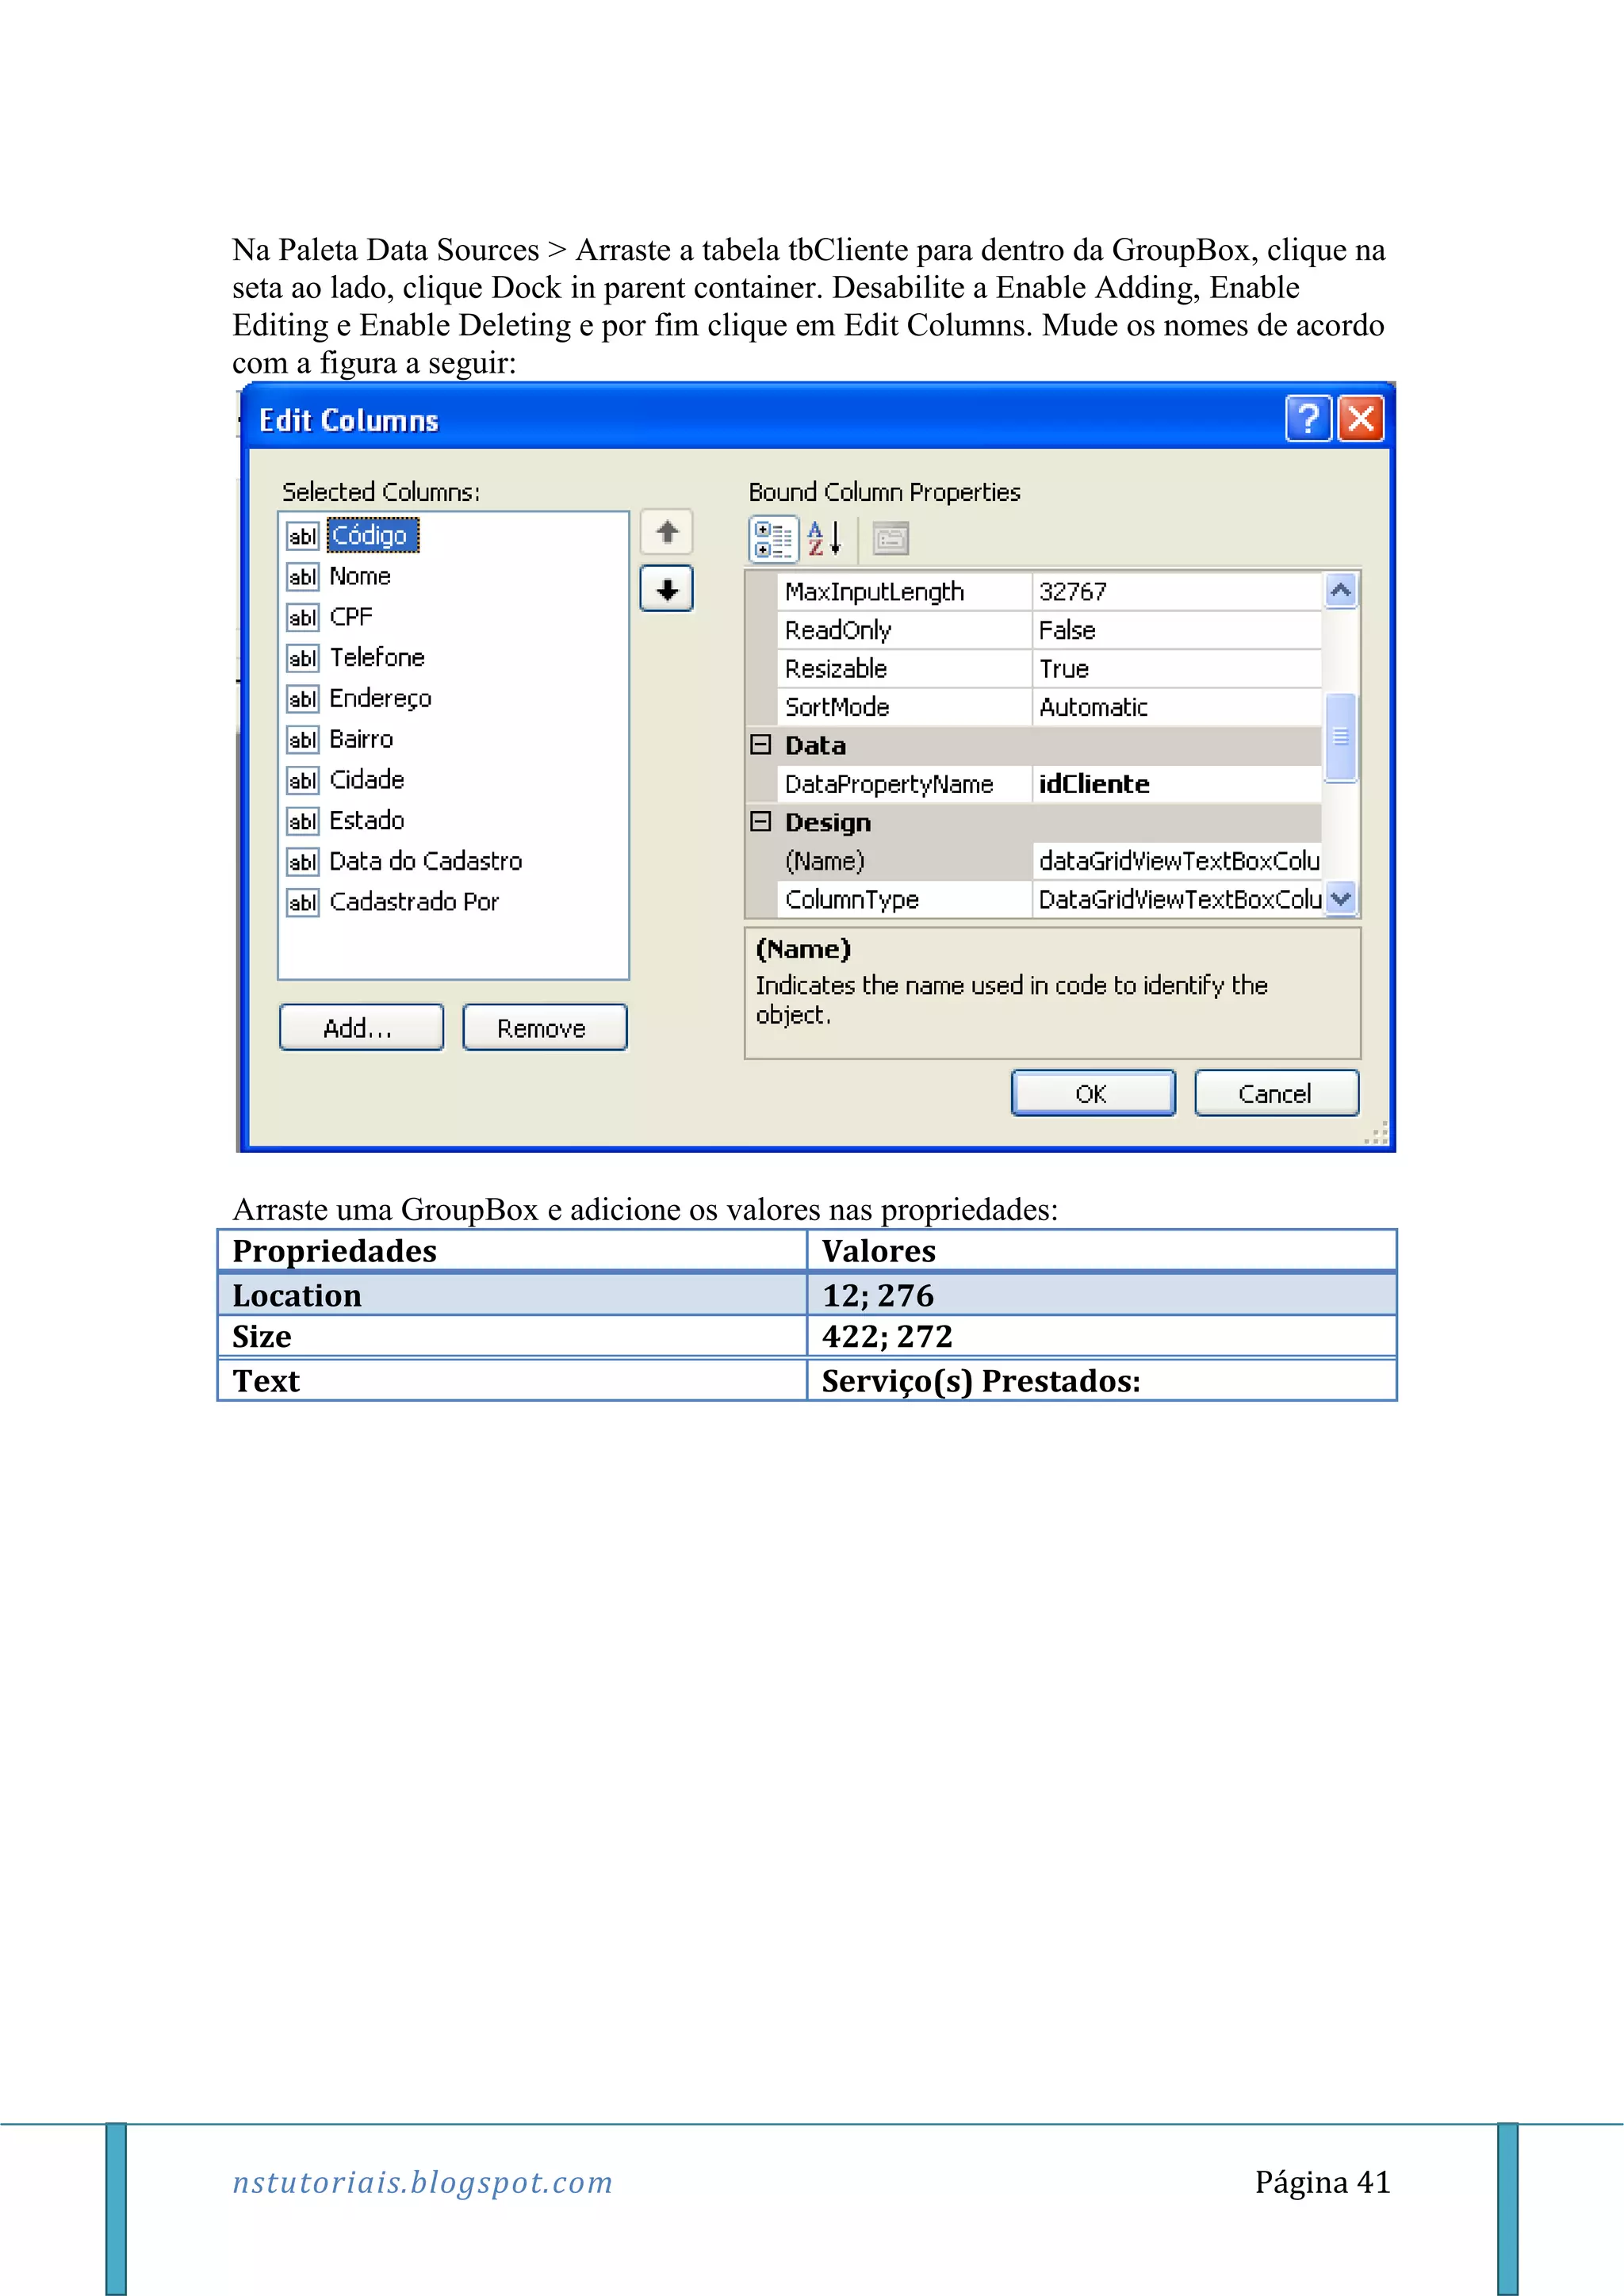This screenshot has width=1624, height=2296.
Task: Click the move column up arrow
Action: pyautogui.click(x=667, y=533)
